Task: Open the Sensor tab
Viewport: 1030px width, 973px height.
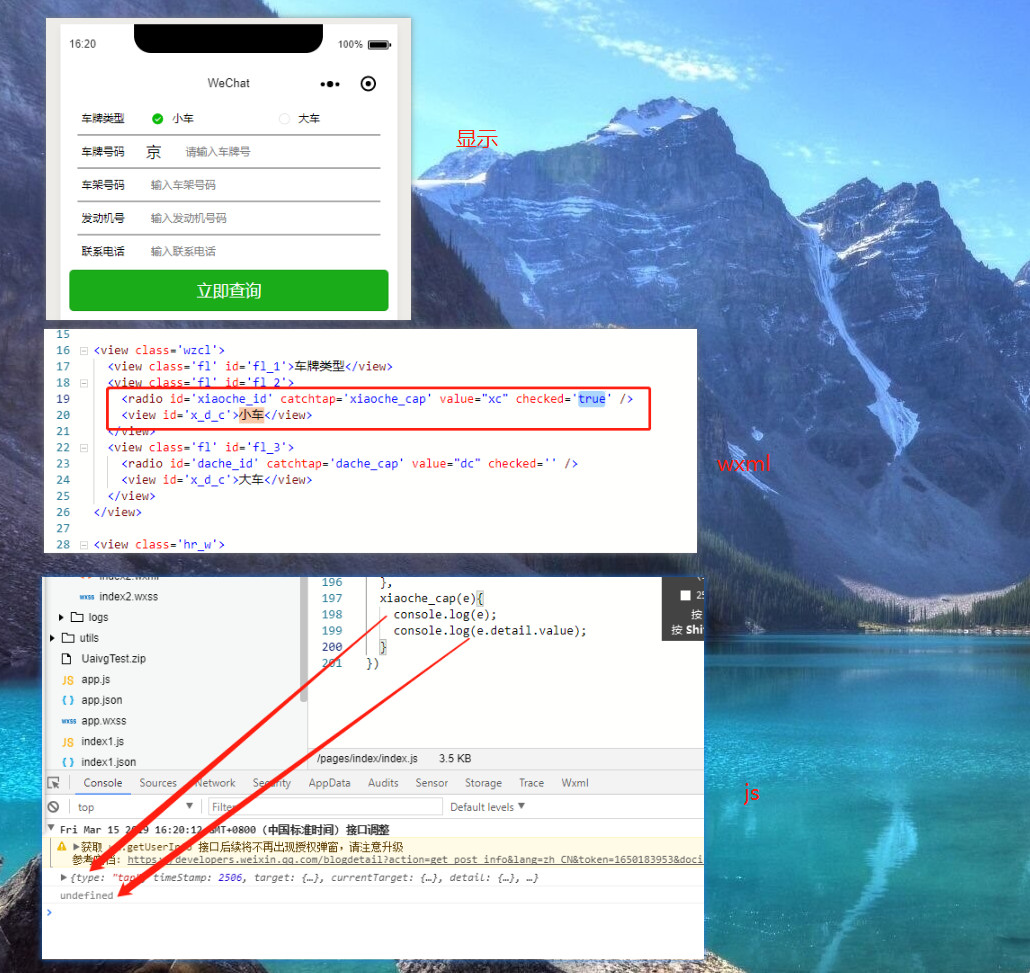Action: [432, 782]
